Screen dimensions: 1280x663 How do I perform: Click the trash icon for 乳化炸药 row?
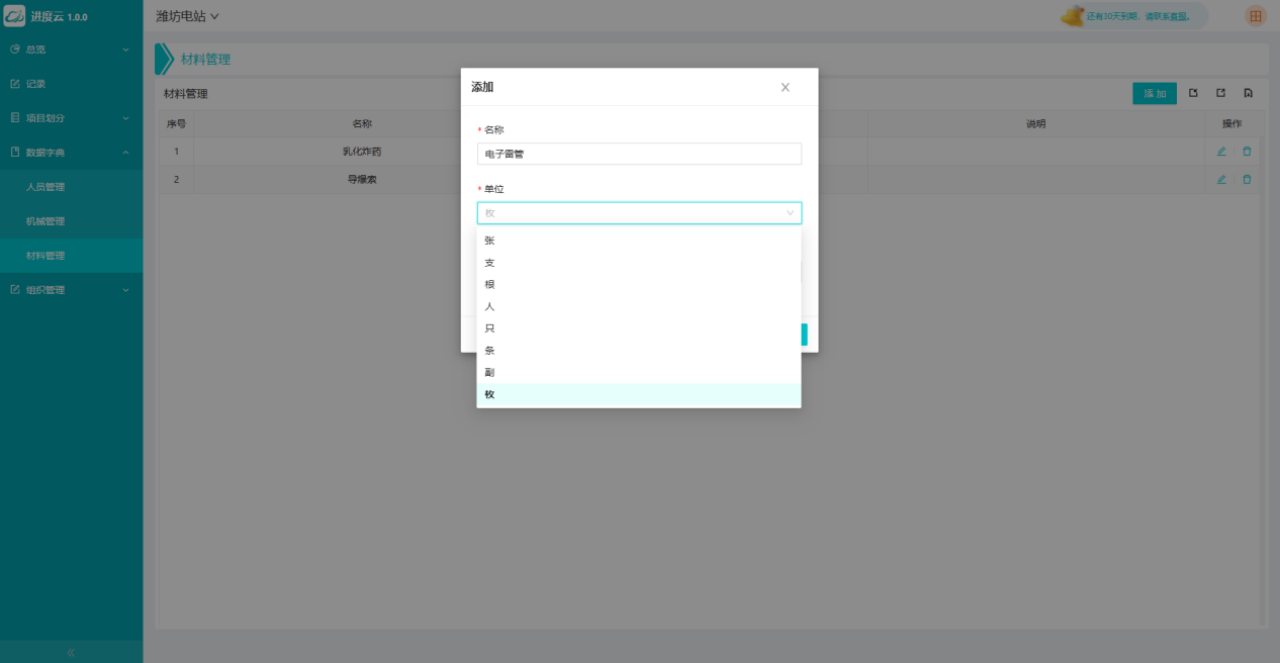coord(1246,152)
